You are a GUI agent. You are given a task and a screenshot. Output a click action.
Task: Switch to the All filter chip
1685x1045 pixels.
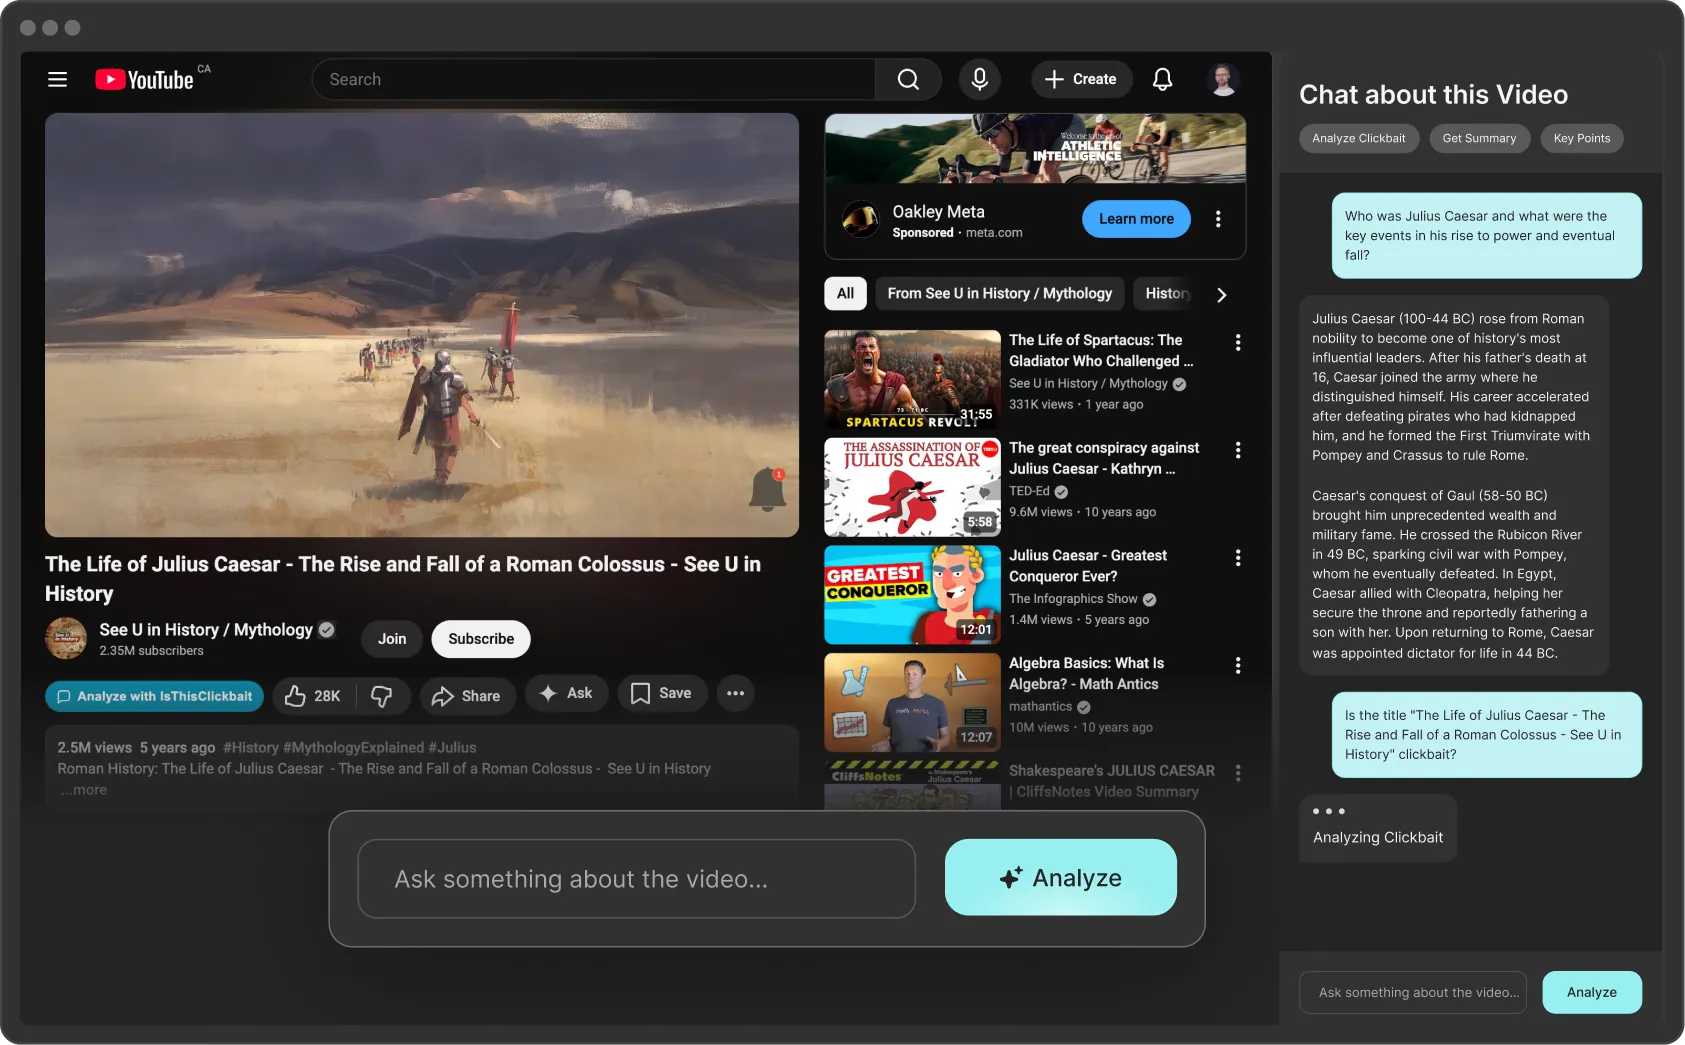pos(844,293)
